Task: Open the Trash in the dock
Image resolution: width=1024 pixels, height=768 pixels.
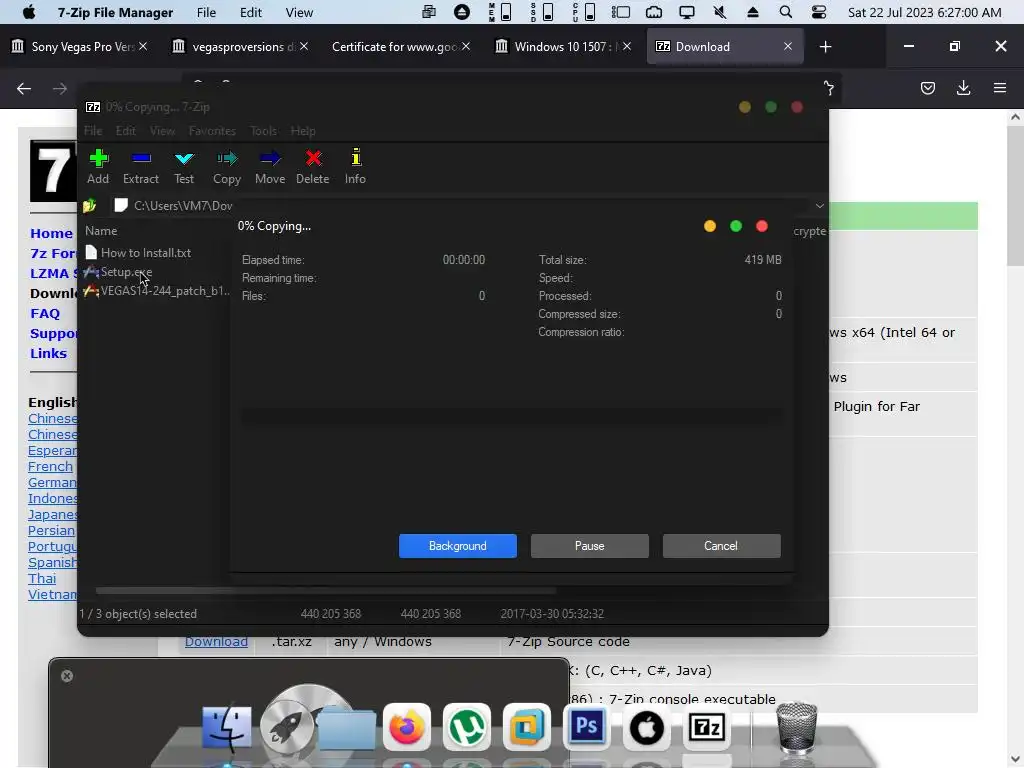Action: (x=796, y=728)
